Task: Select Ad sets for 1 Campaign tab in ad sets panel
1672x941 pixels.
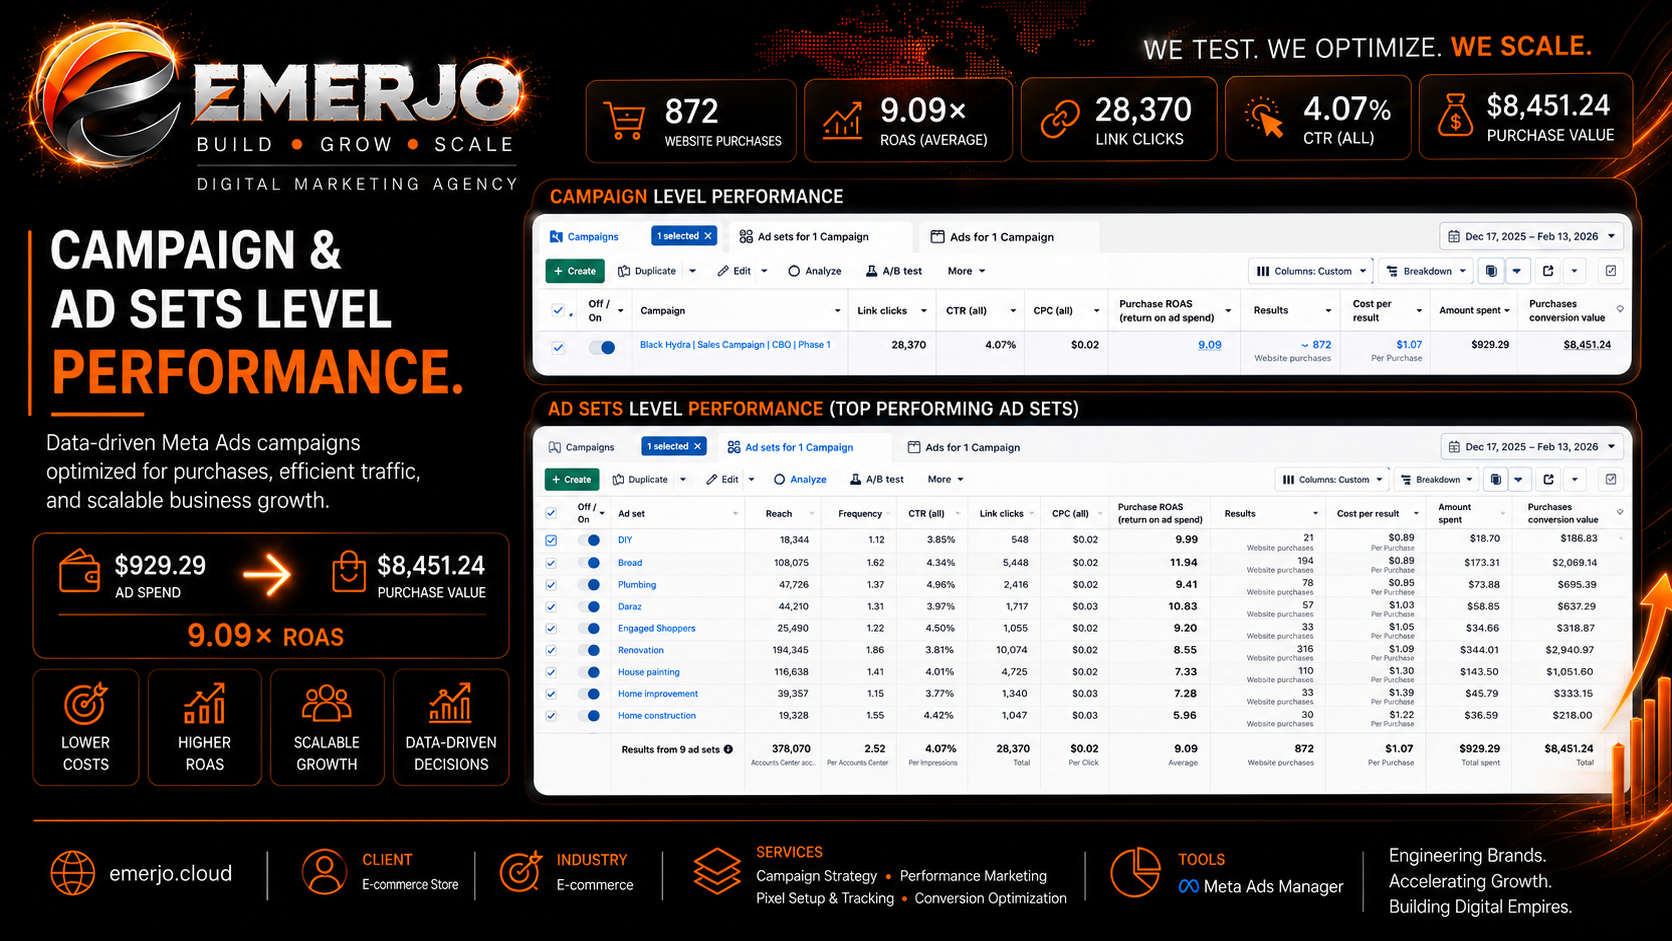Action: (790, 447)
